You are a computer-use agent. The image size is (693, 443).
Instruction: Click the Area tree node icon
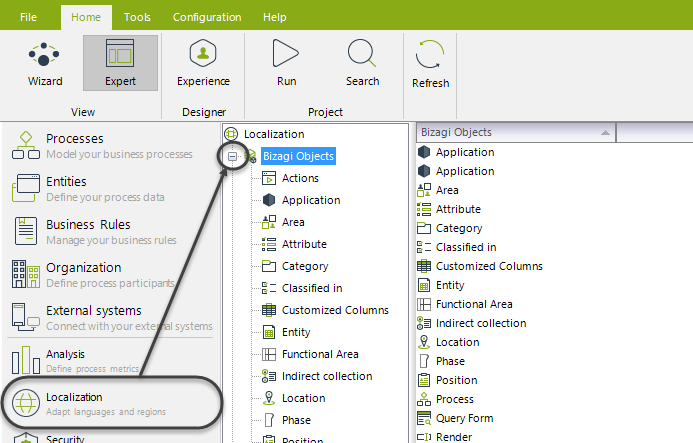(269, 222)
